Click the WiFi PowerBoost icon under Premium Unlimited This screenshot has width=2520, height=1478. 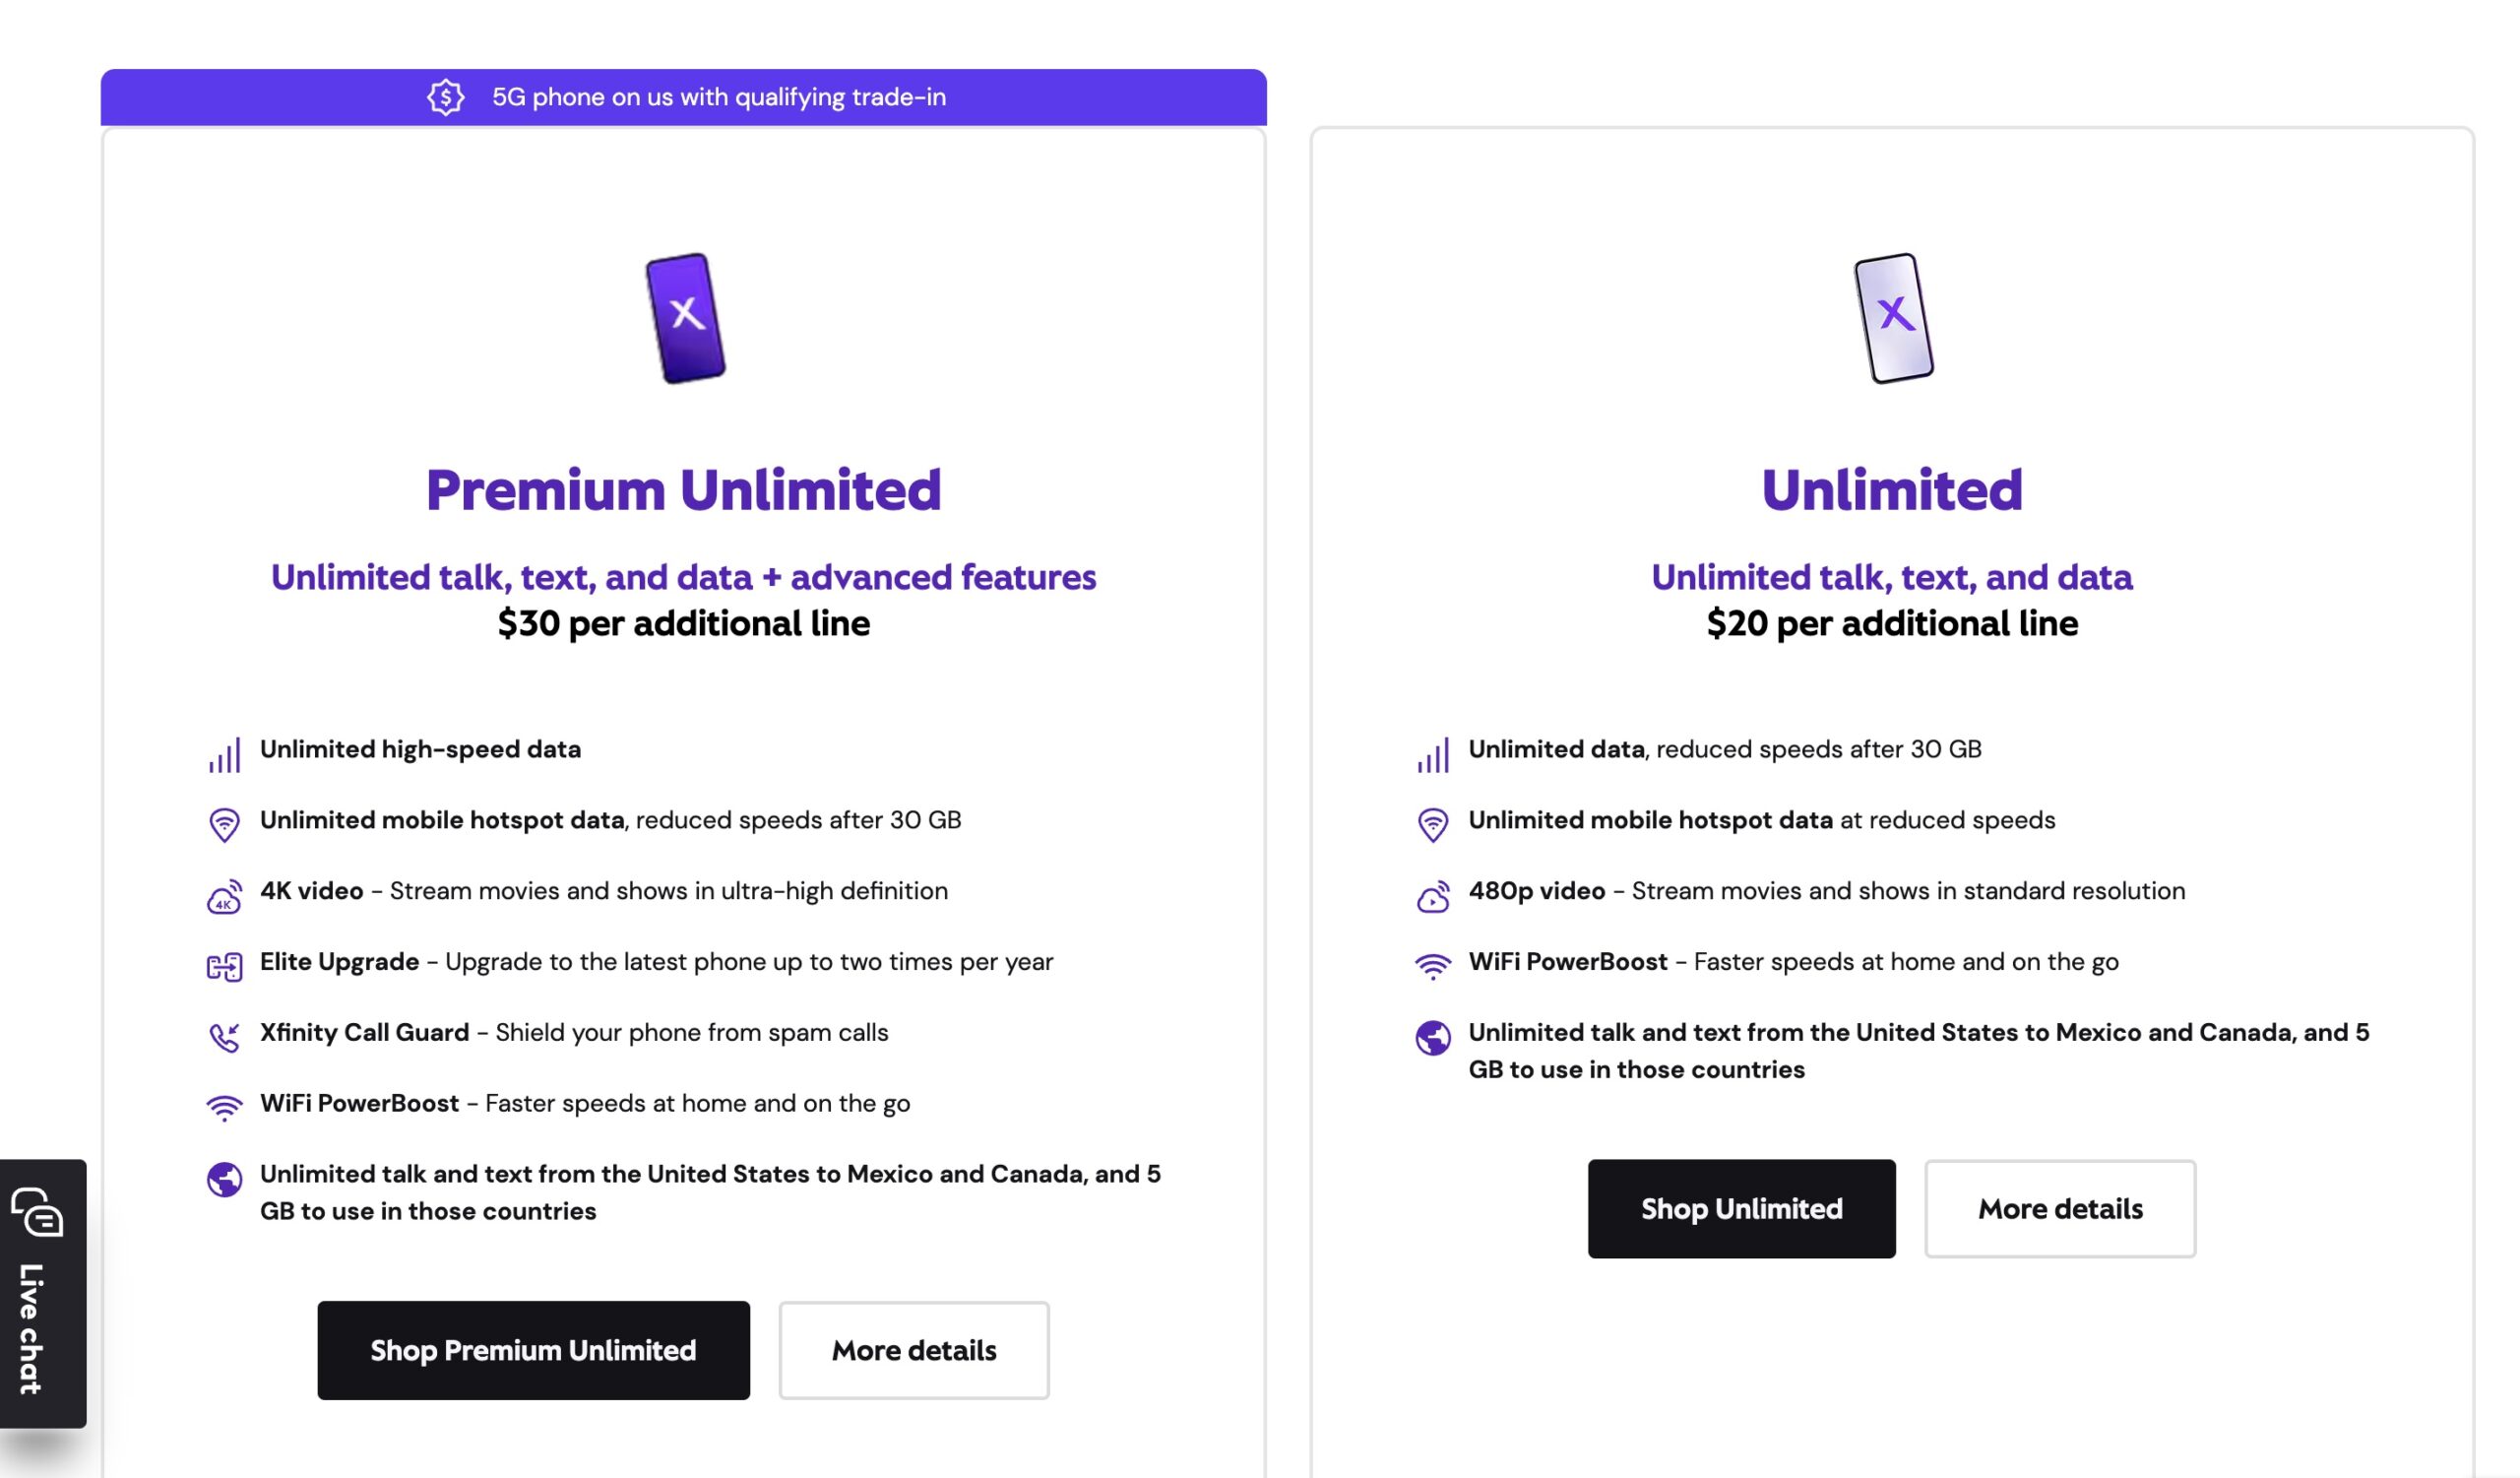tap(224, 1108)
